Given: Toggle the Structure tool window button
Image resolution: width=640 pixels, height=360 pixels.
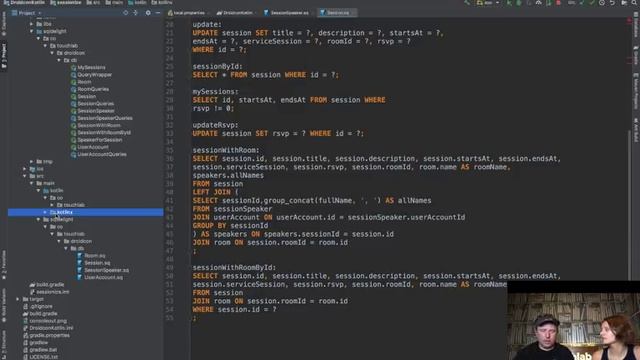Looking at the screenshot, I should tap(4, 345).
